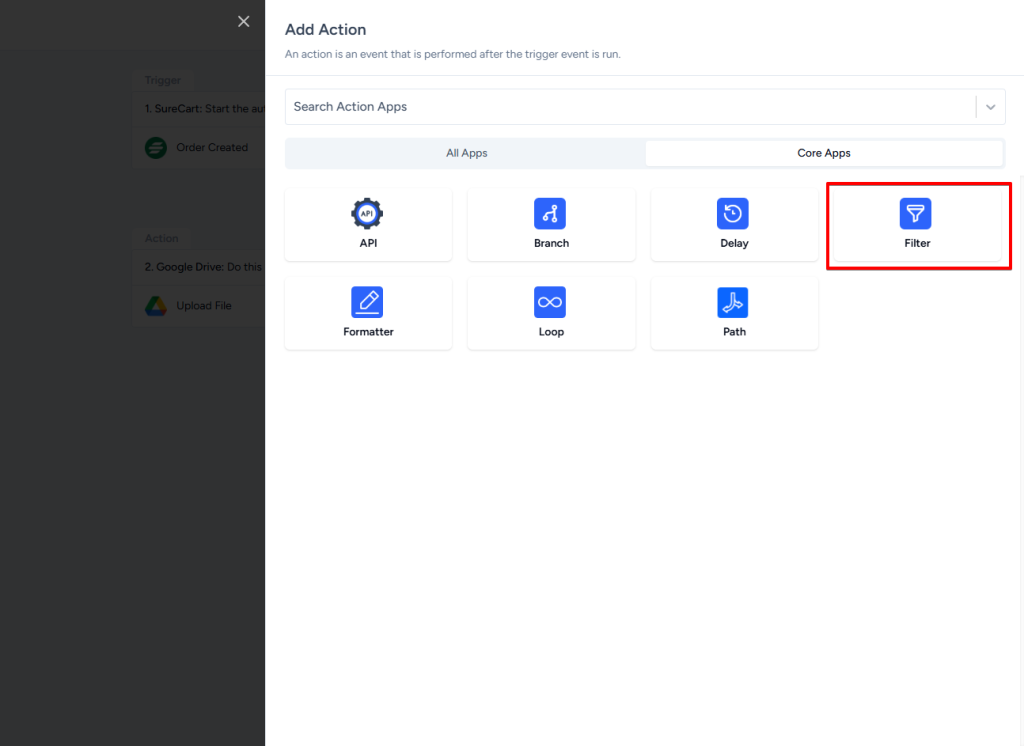Click the Google Drive logo icon
This screenshot has height=746, width=1024.
click(x=155, y=306)
